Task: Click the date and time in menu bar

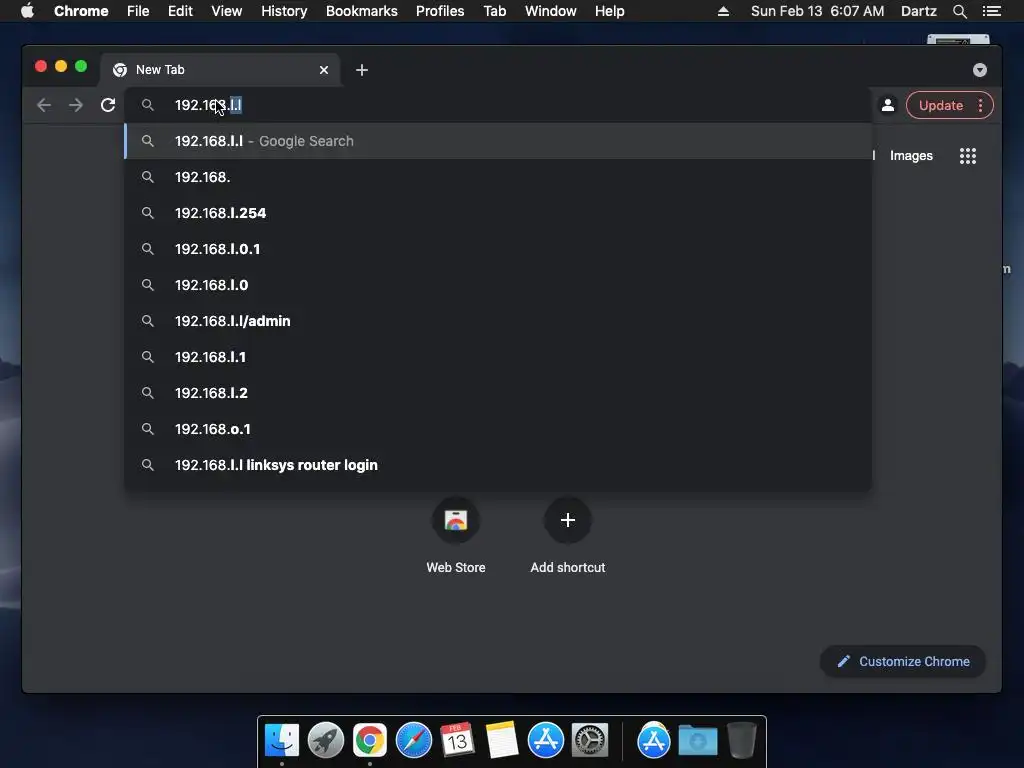Action: click(x=817, y=11)
